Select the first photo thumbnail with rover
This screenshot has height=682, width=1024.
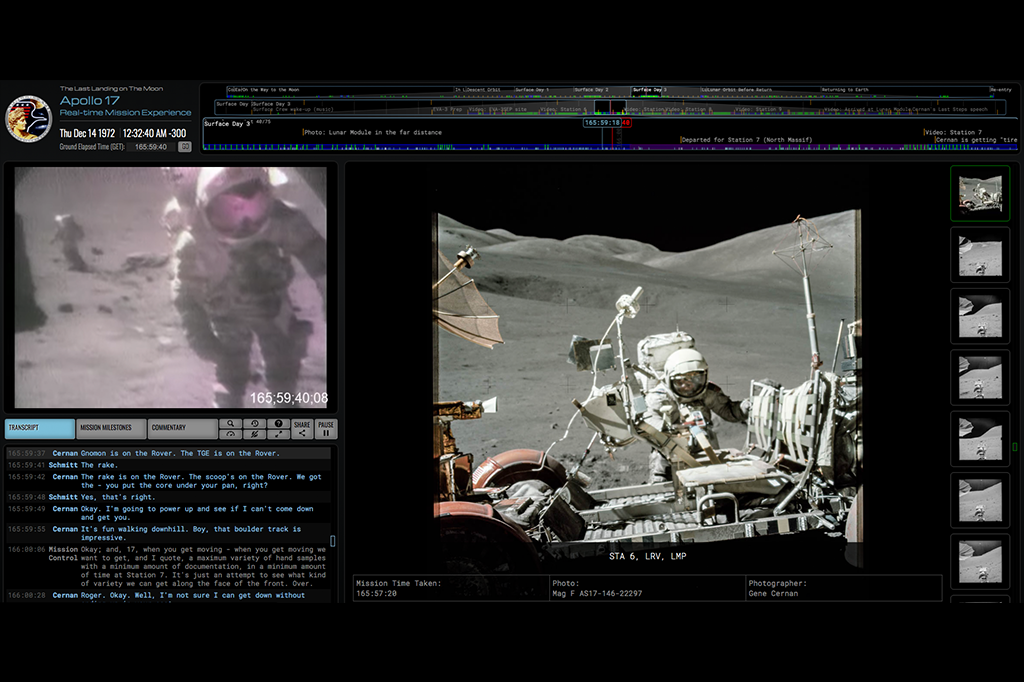980,193
